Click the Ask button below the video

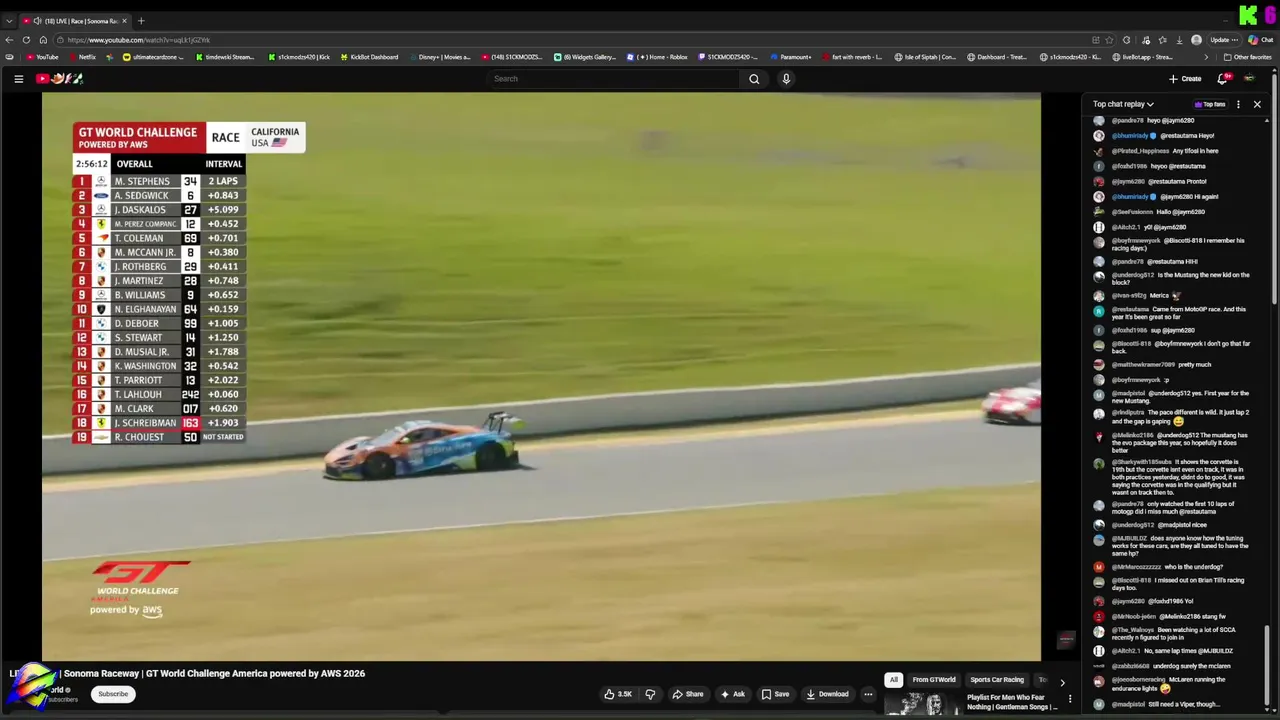pos(733,694)
